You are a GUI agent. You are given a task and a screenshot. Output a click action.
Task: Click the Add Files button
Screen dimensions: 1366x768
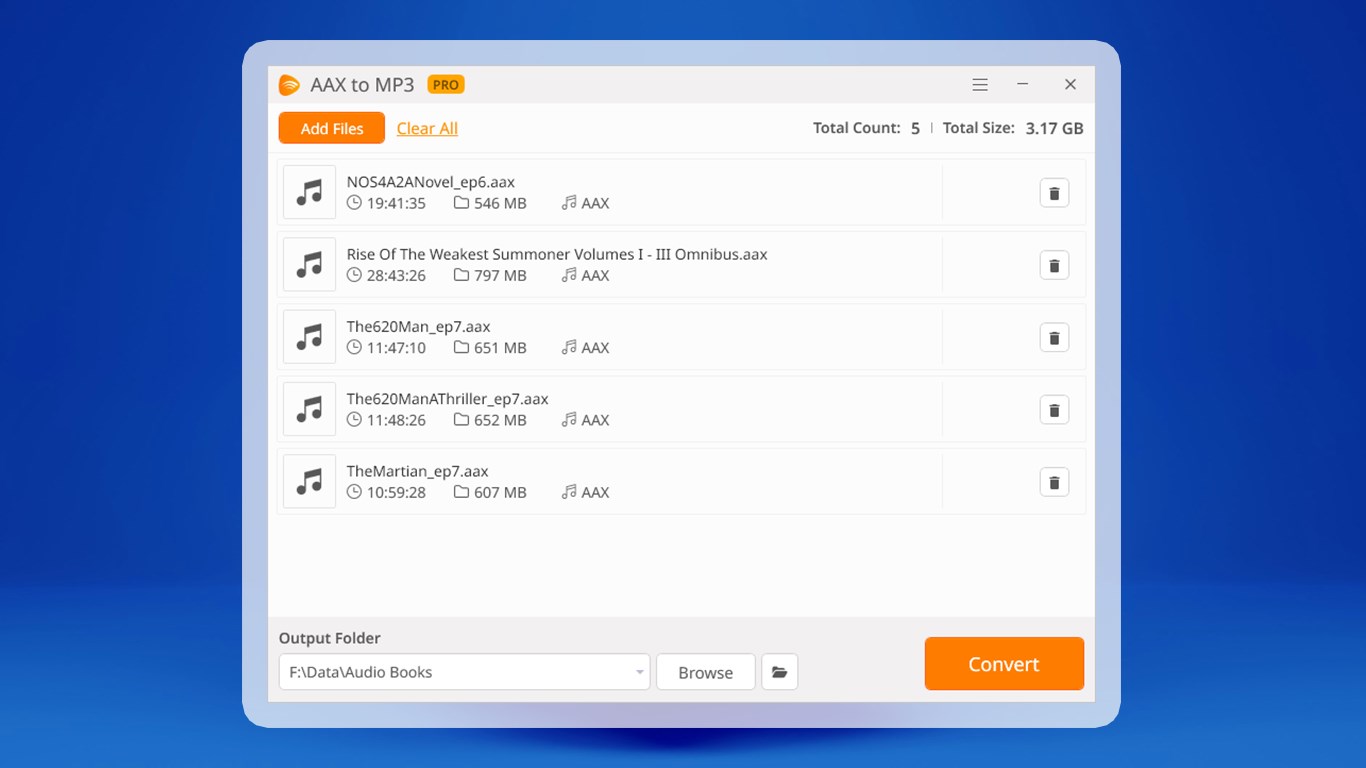[332, 128]
